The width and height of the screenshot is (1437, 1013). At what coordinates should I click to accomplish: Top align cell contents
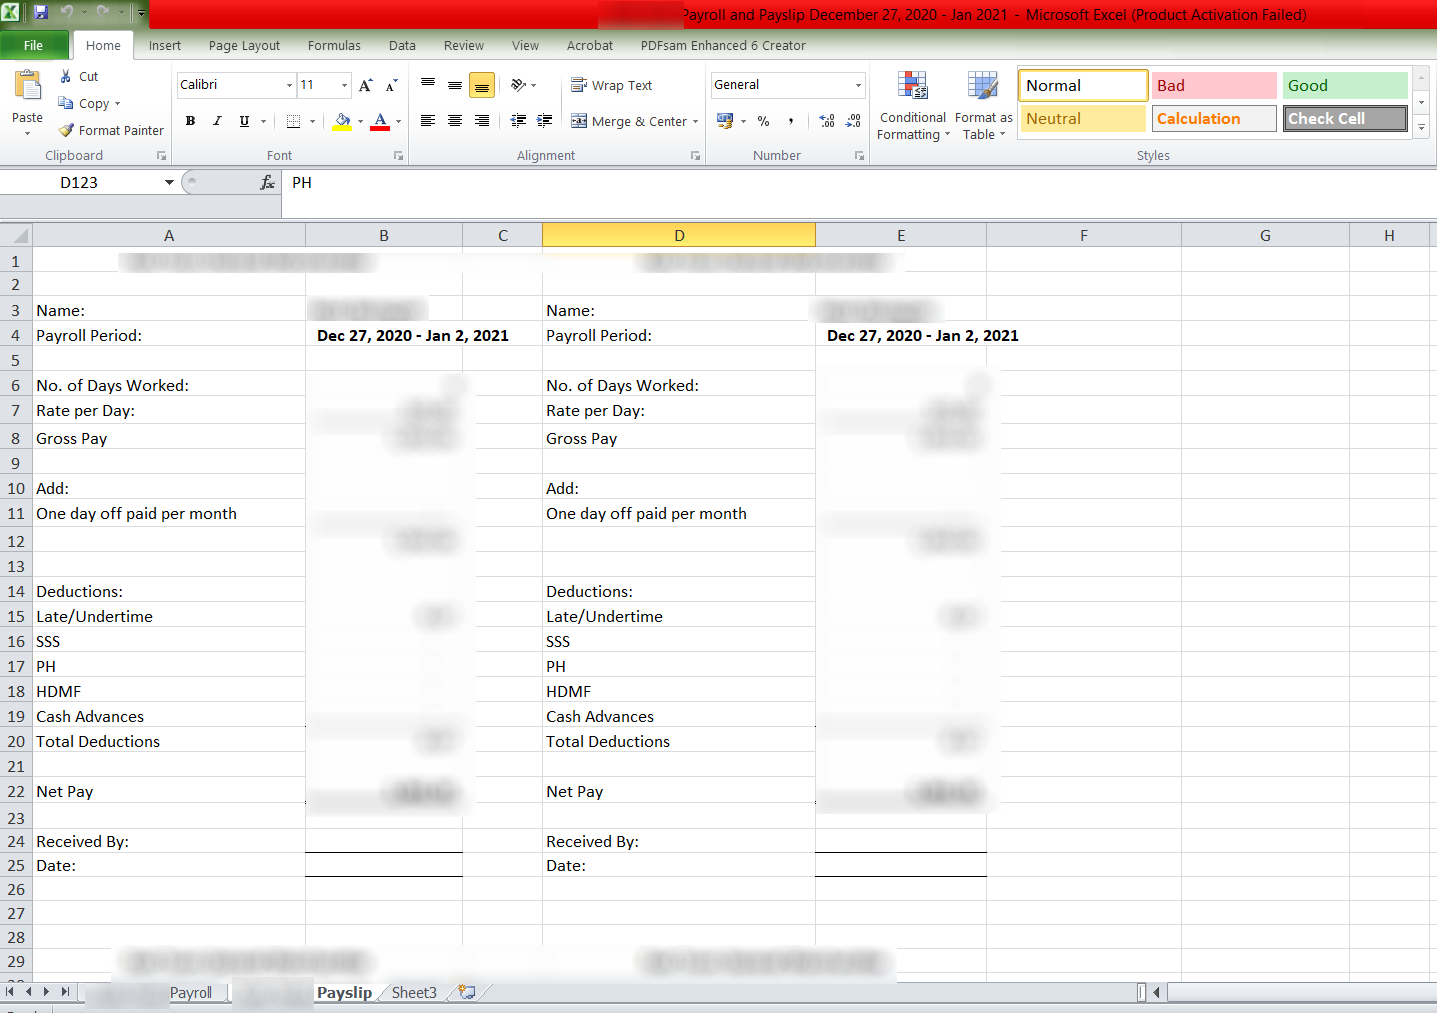click(x=428, y=85)
